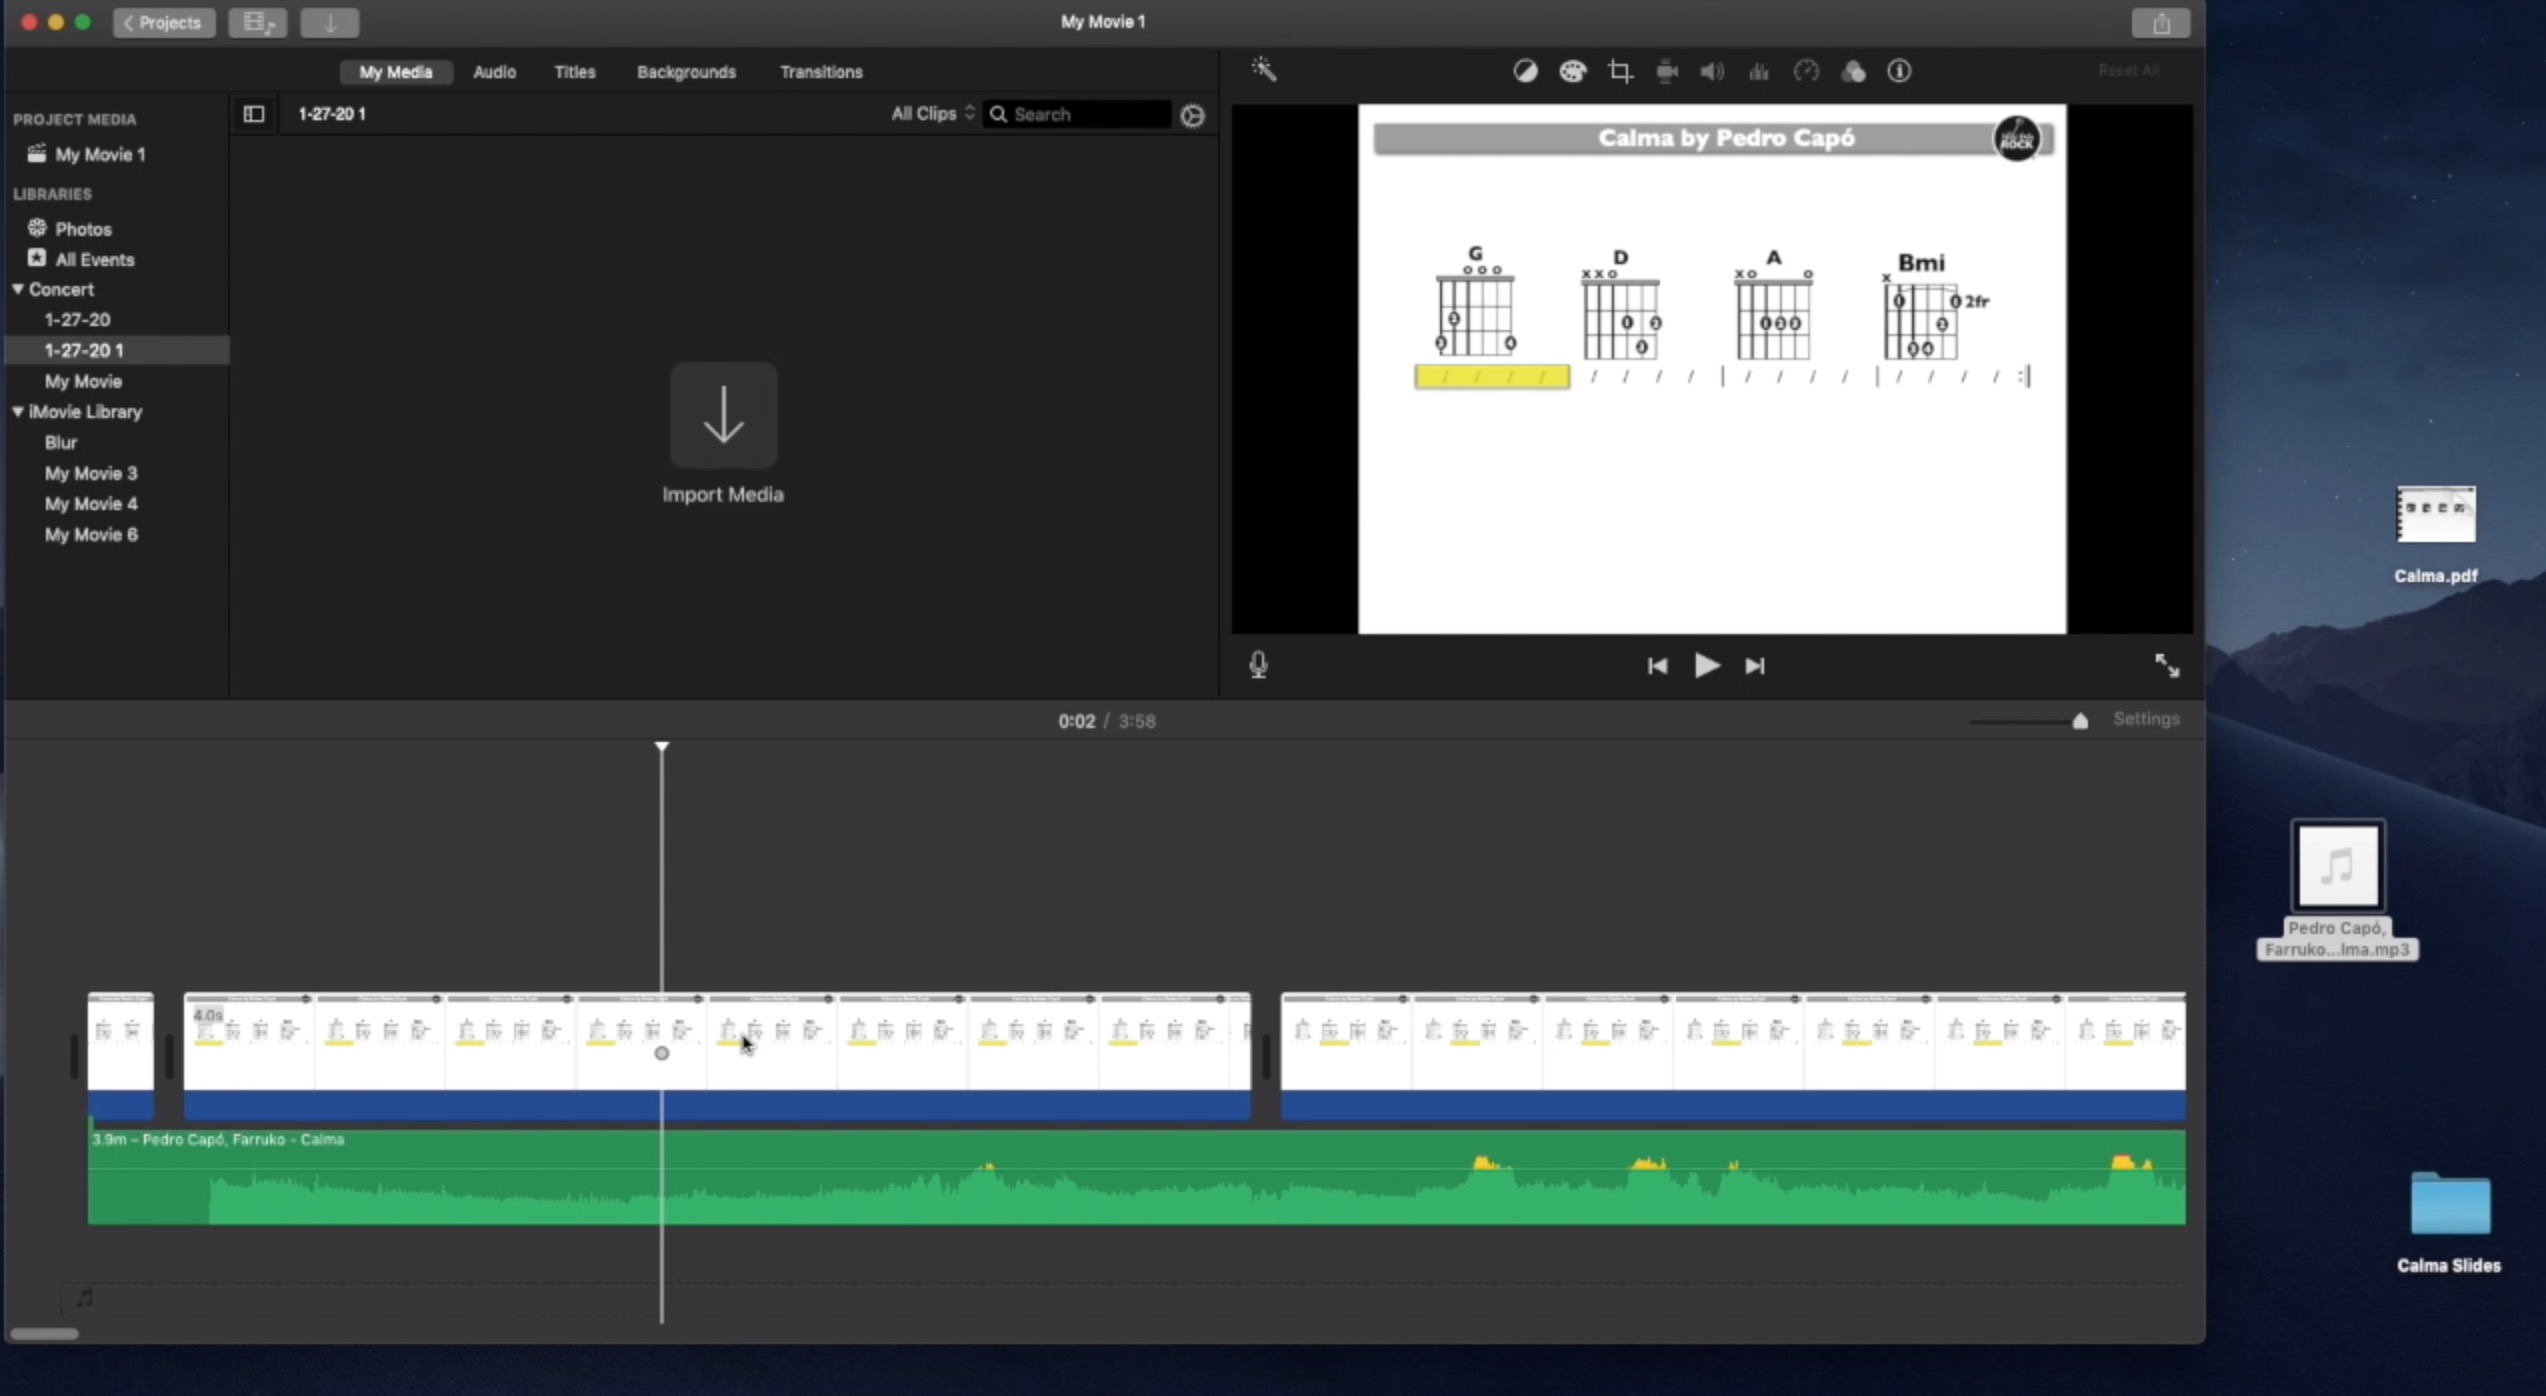Switch to the Audio tab
Viewport: 2546px width, 1396px height.
coord(494,71)
